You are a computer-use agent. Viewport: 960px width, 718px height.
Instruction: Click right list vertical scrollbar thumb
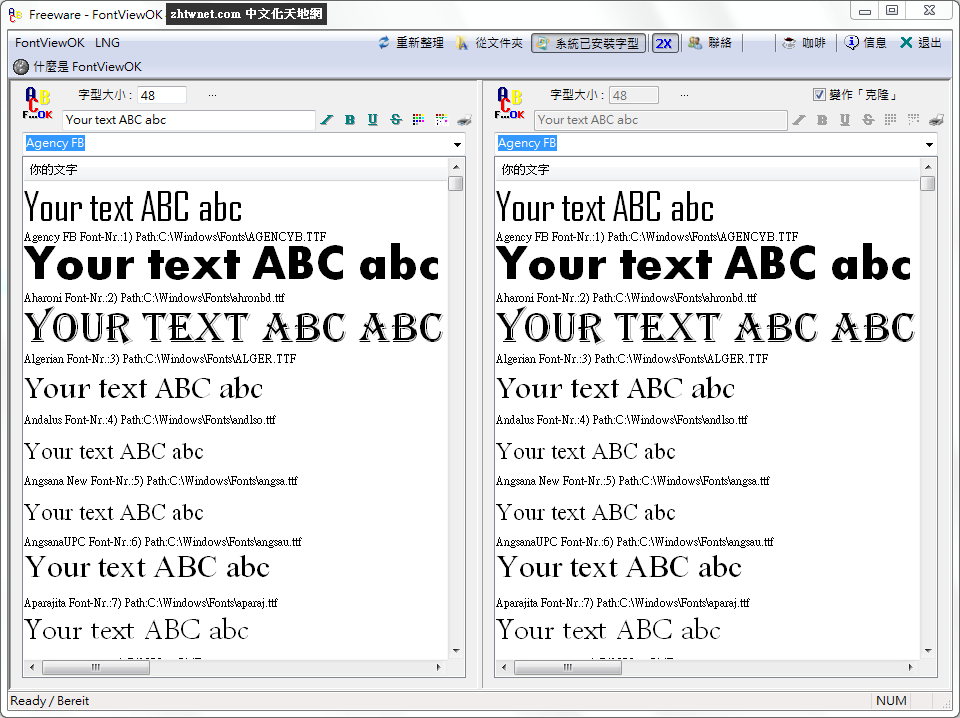tap(928, 184)
